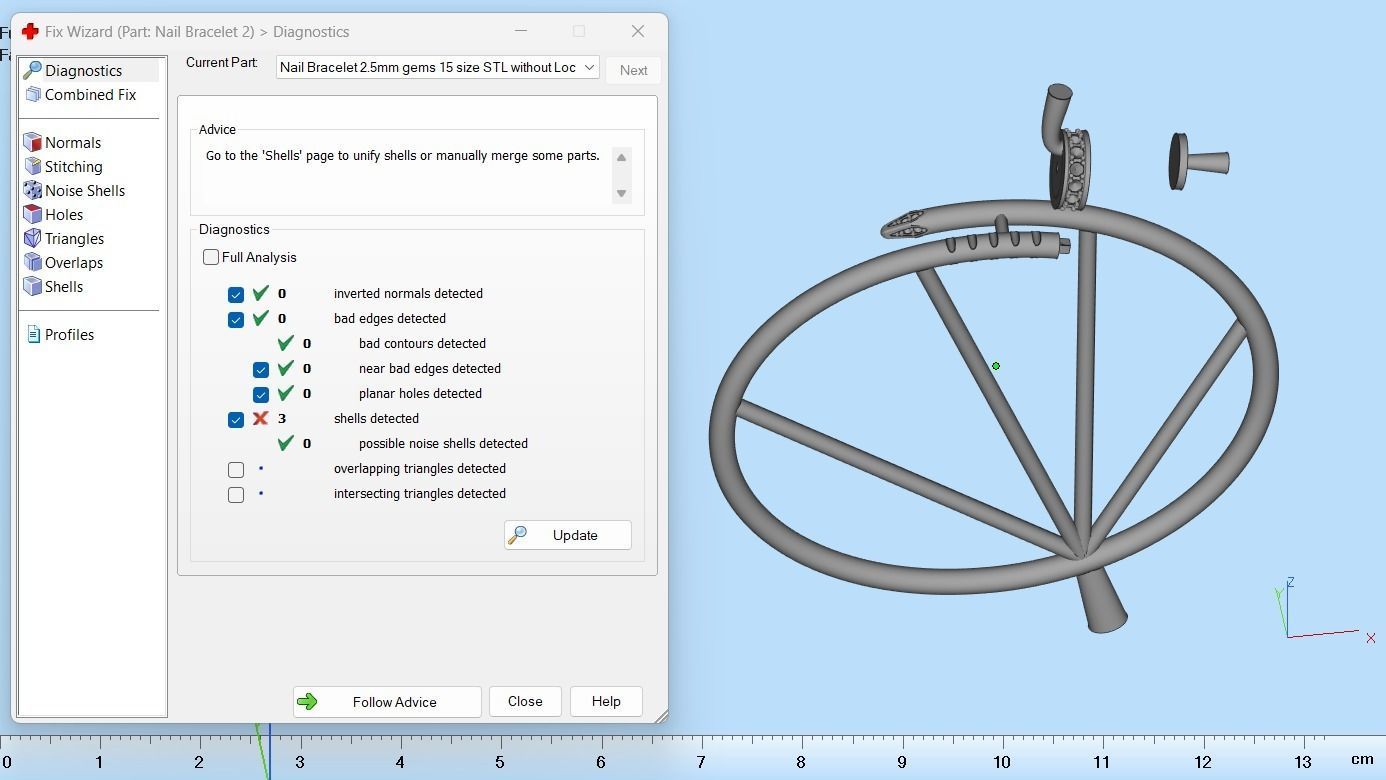1386x780 pixels.
Task: Click Follow Advice button
Action: point(387,702)
